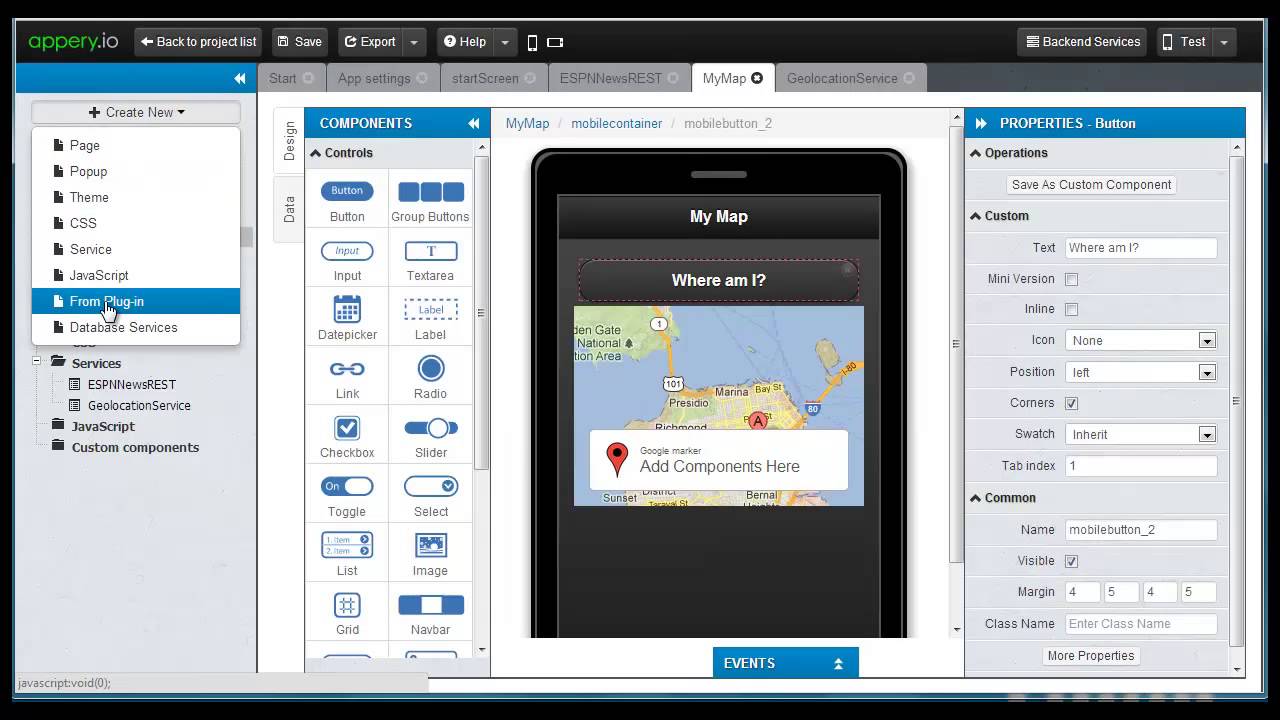Choose the Link component icon
The image size is (1280, 720).
coord(347,369)
